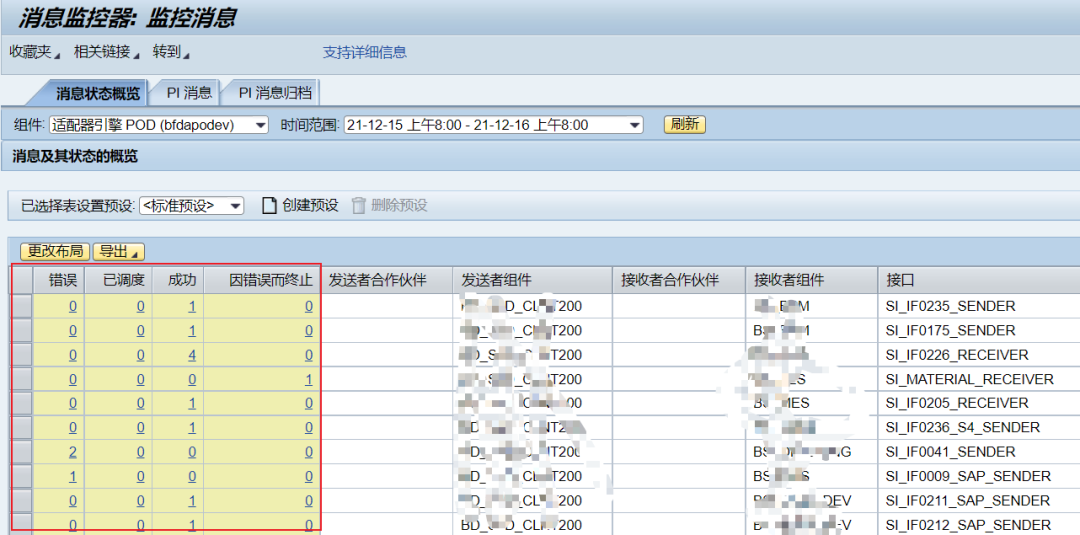Open success count 1 for SI_IF0236_S4_SENDER
This screenshot has width=1080, height=535.
click(x=192, y=428)
